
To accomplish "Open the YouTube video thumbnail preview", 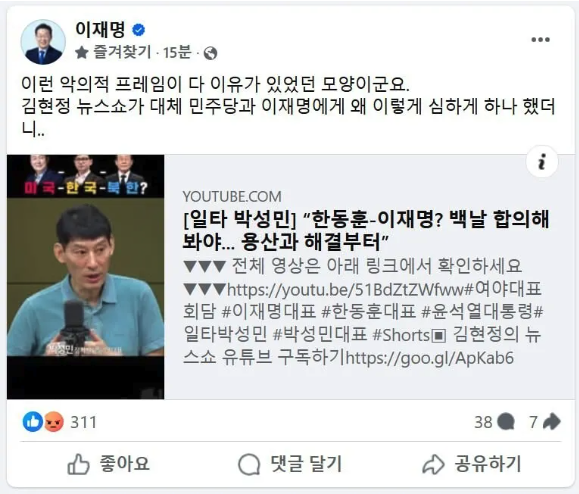I will pyautogui.click(x=86, y=277).
